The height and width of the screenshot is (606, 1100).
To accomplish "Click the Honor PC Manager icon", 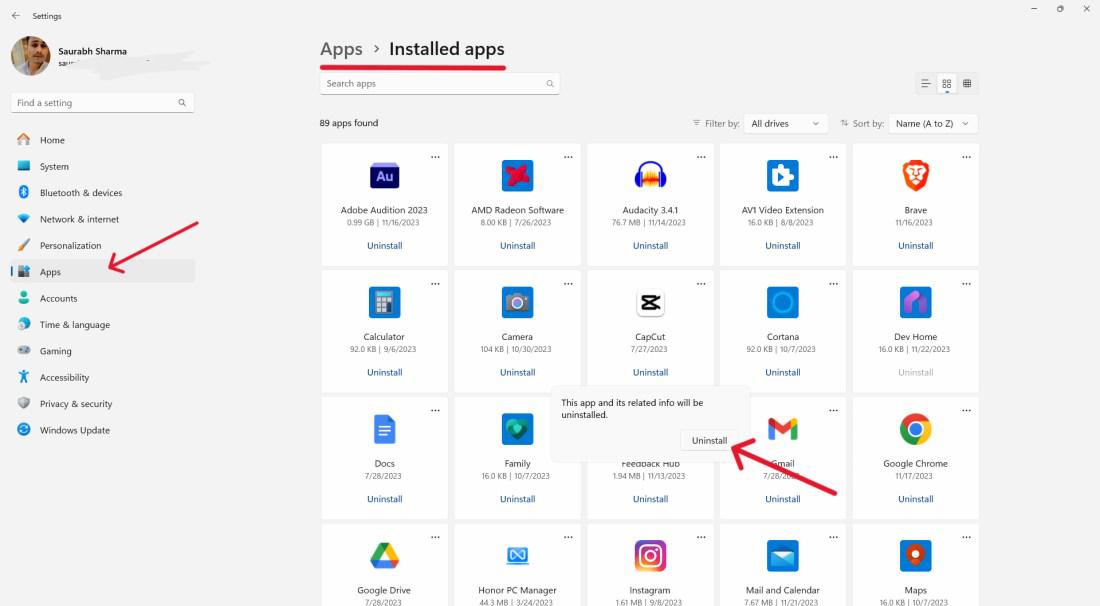I will (x=518, y=556).
